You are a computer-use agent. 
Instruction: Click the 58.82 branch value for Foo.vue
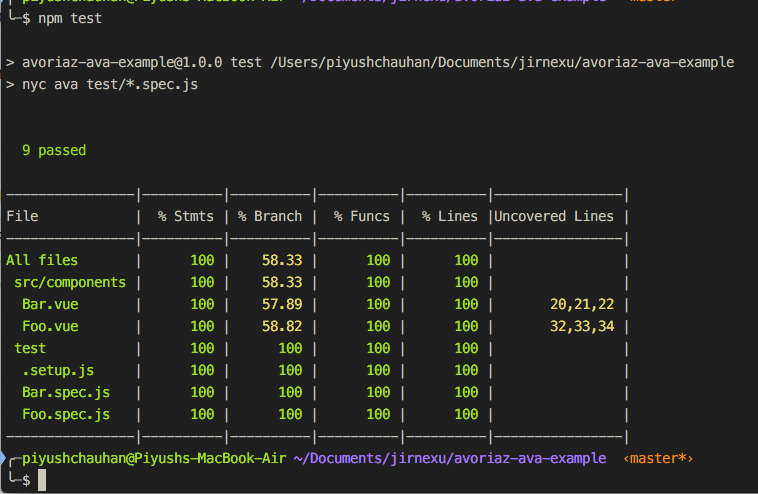click(x=282, y=326)
